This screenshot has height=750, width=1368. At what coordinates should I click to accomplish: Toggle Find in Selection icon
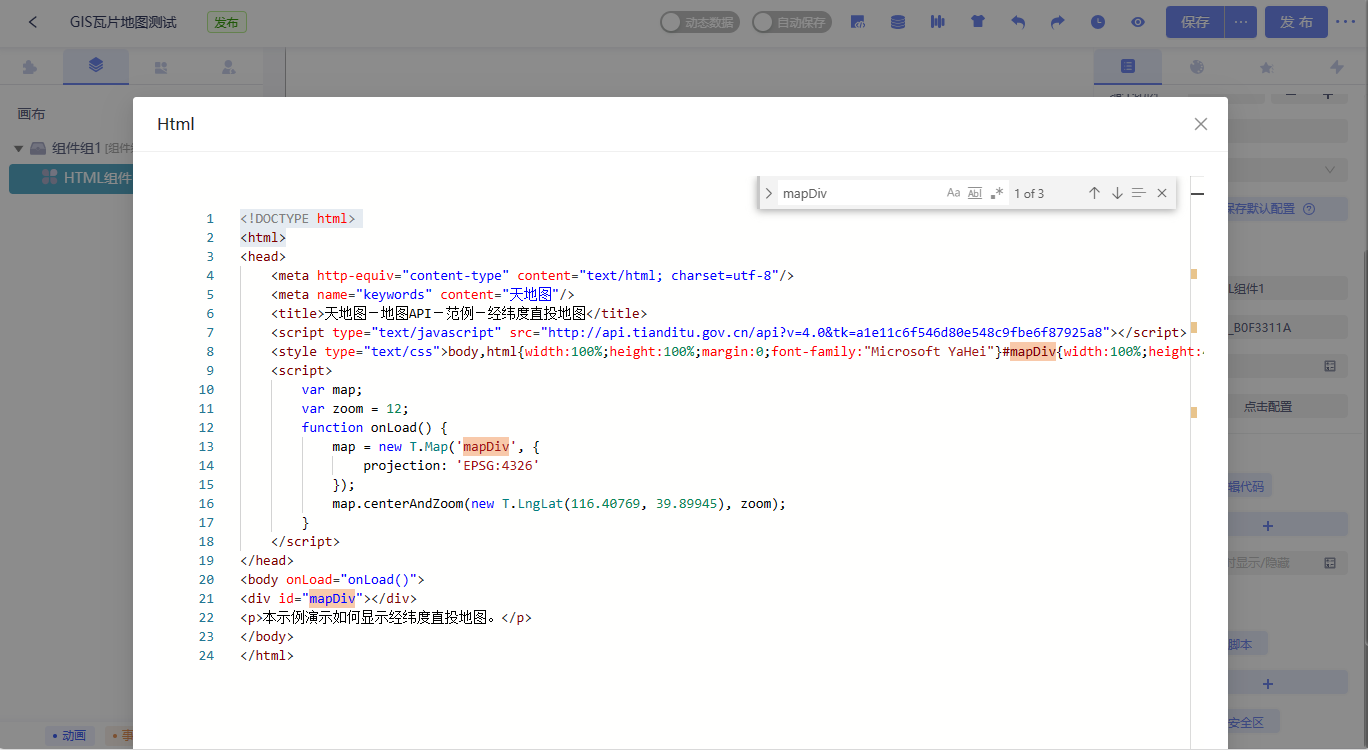tap(1139, 193)
